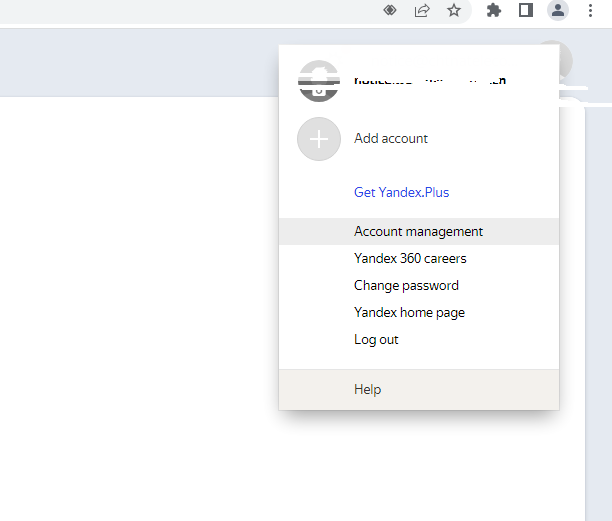The image size is (612, 521).
Task: Select the Add account label
Action: (x=391, y=139)
